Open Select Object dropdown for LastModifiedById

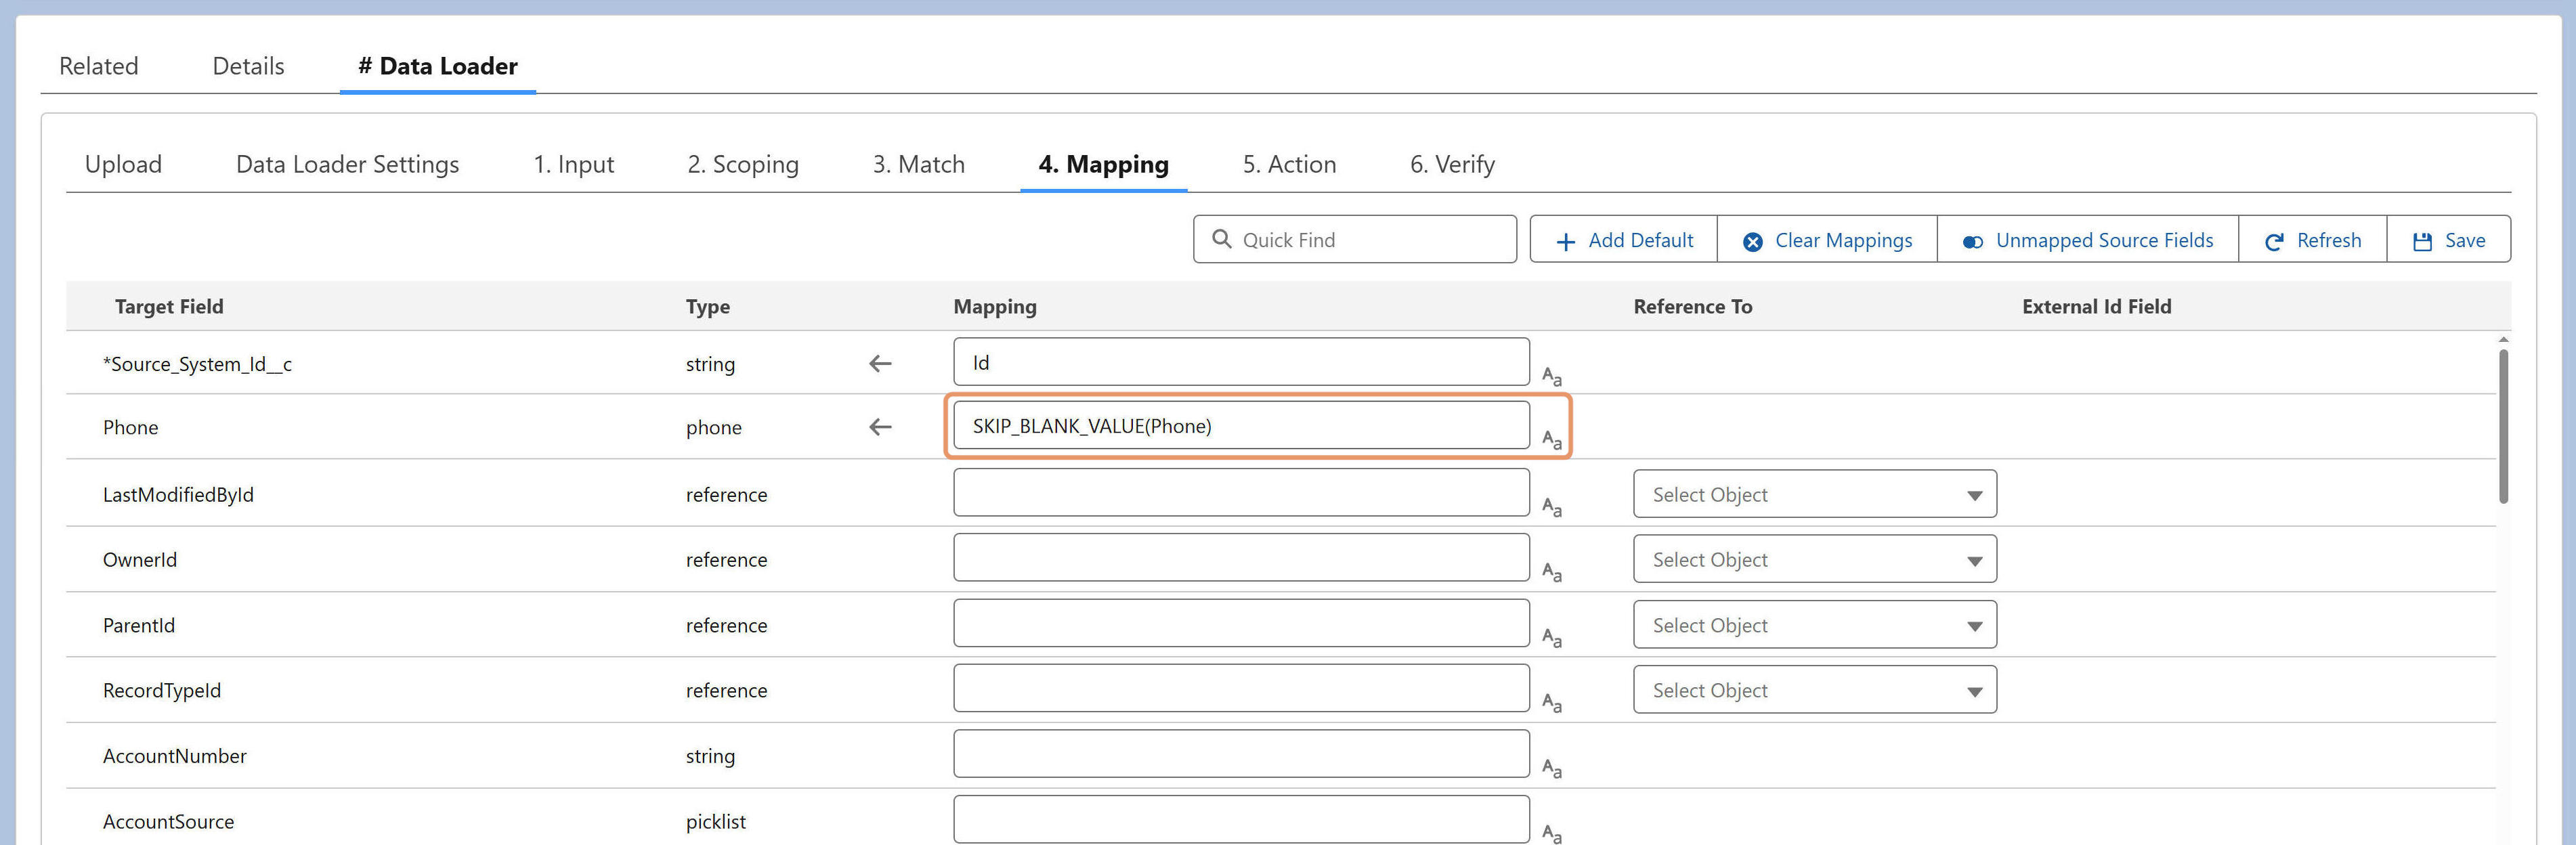pos(1814,494)
